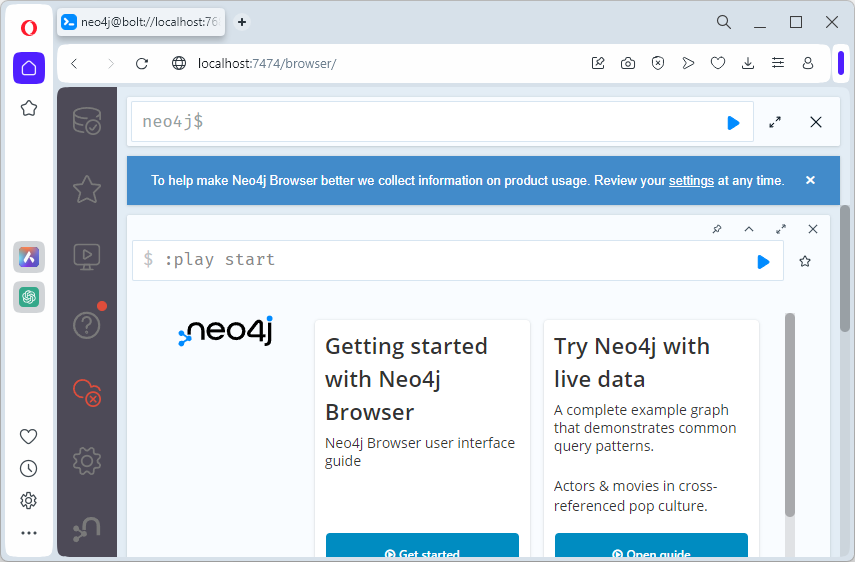The height and width of the screenshot is (562, 855).
Task: Open the About Neo4j icon in sidebar
Action: (x=87, y=529)
